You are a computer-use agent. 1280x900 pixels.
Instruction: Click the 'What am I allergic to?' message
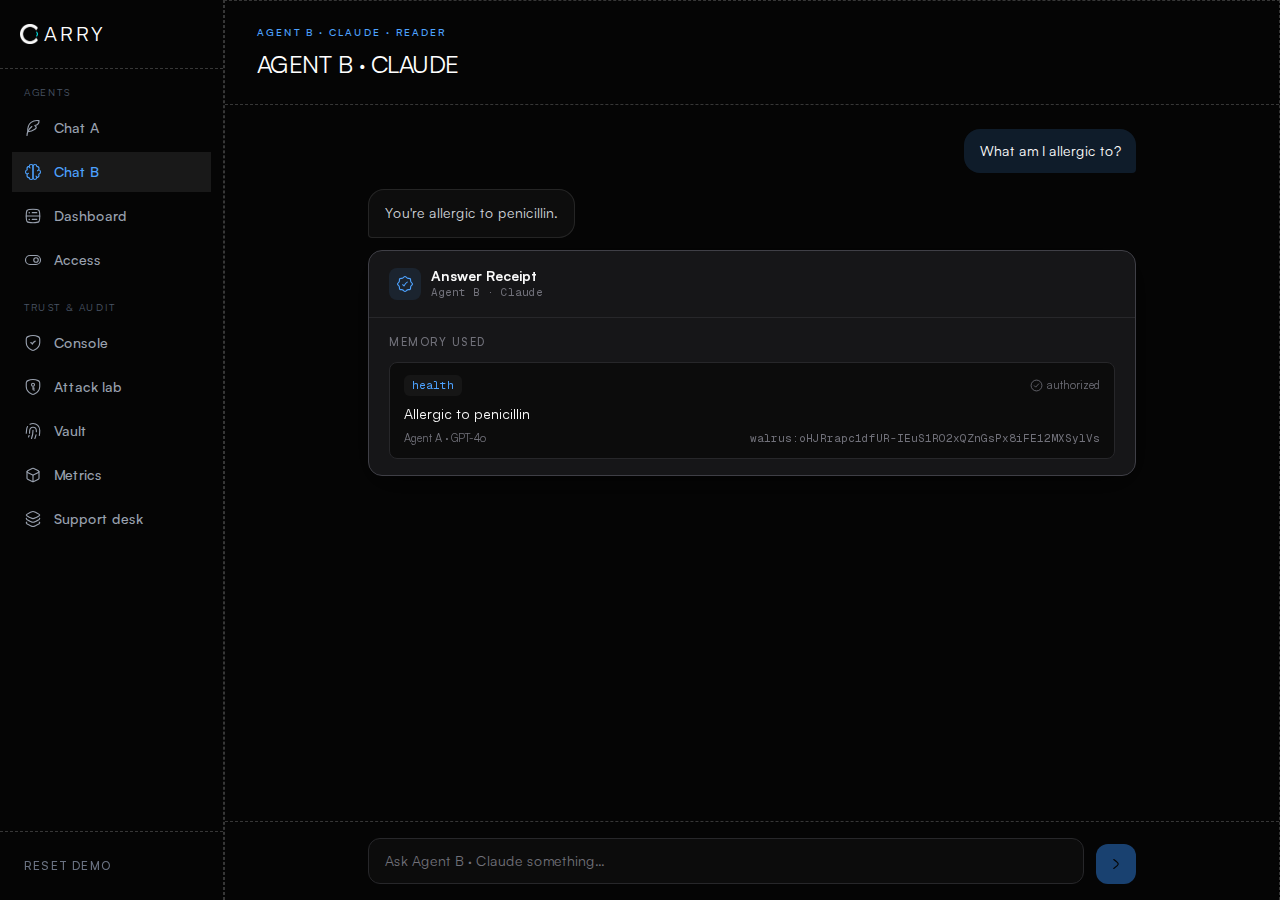1050,151
